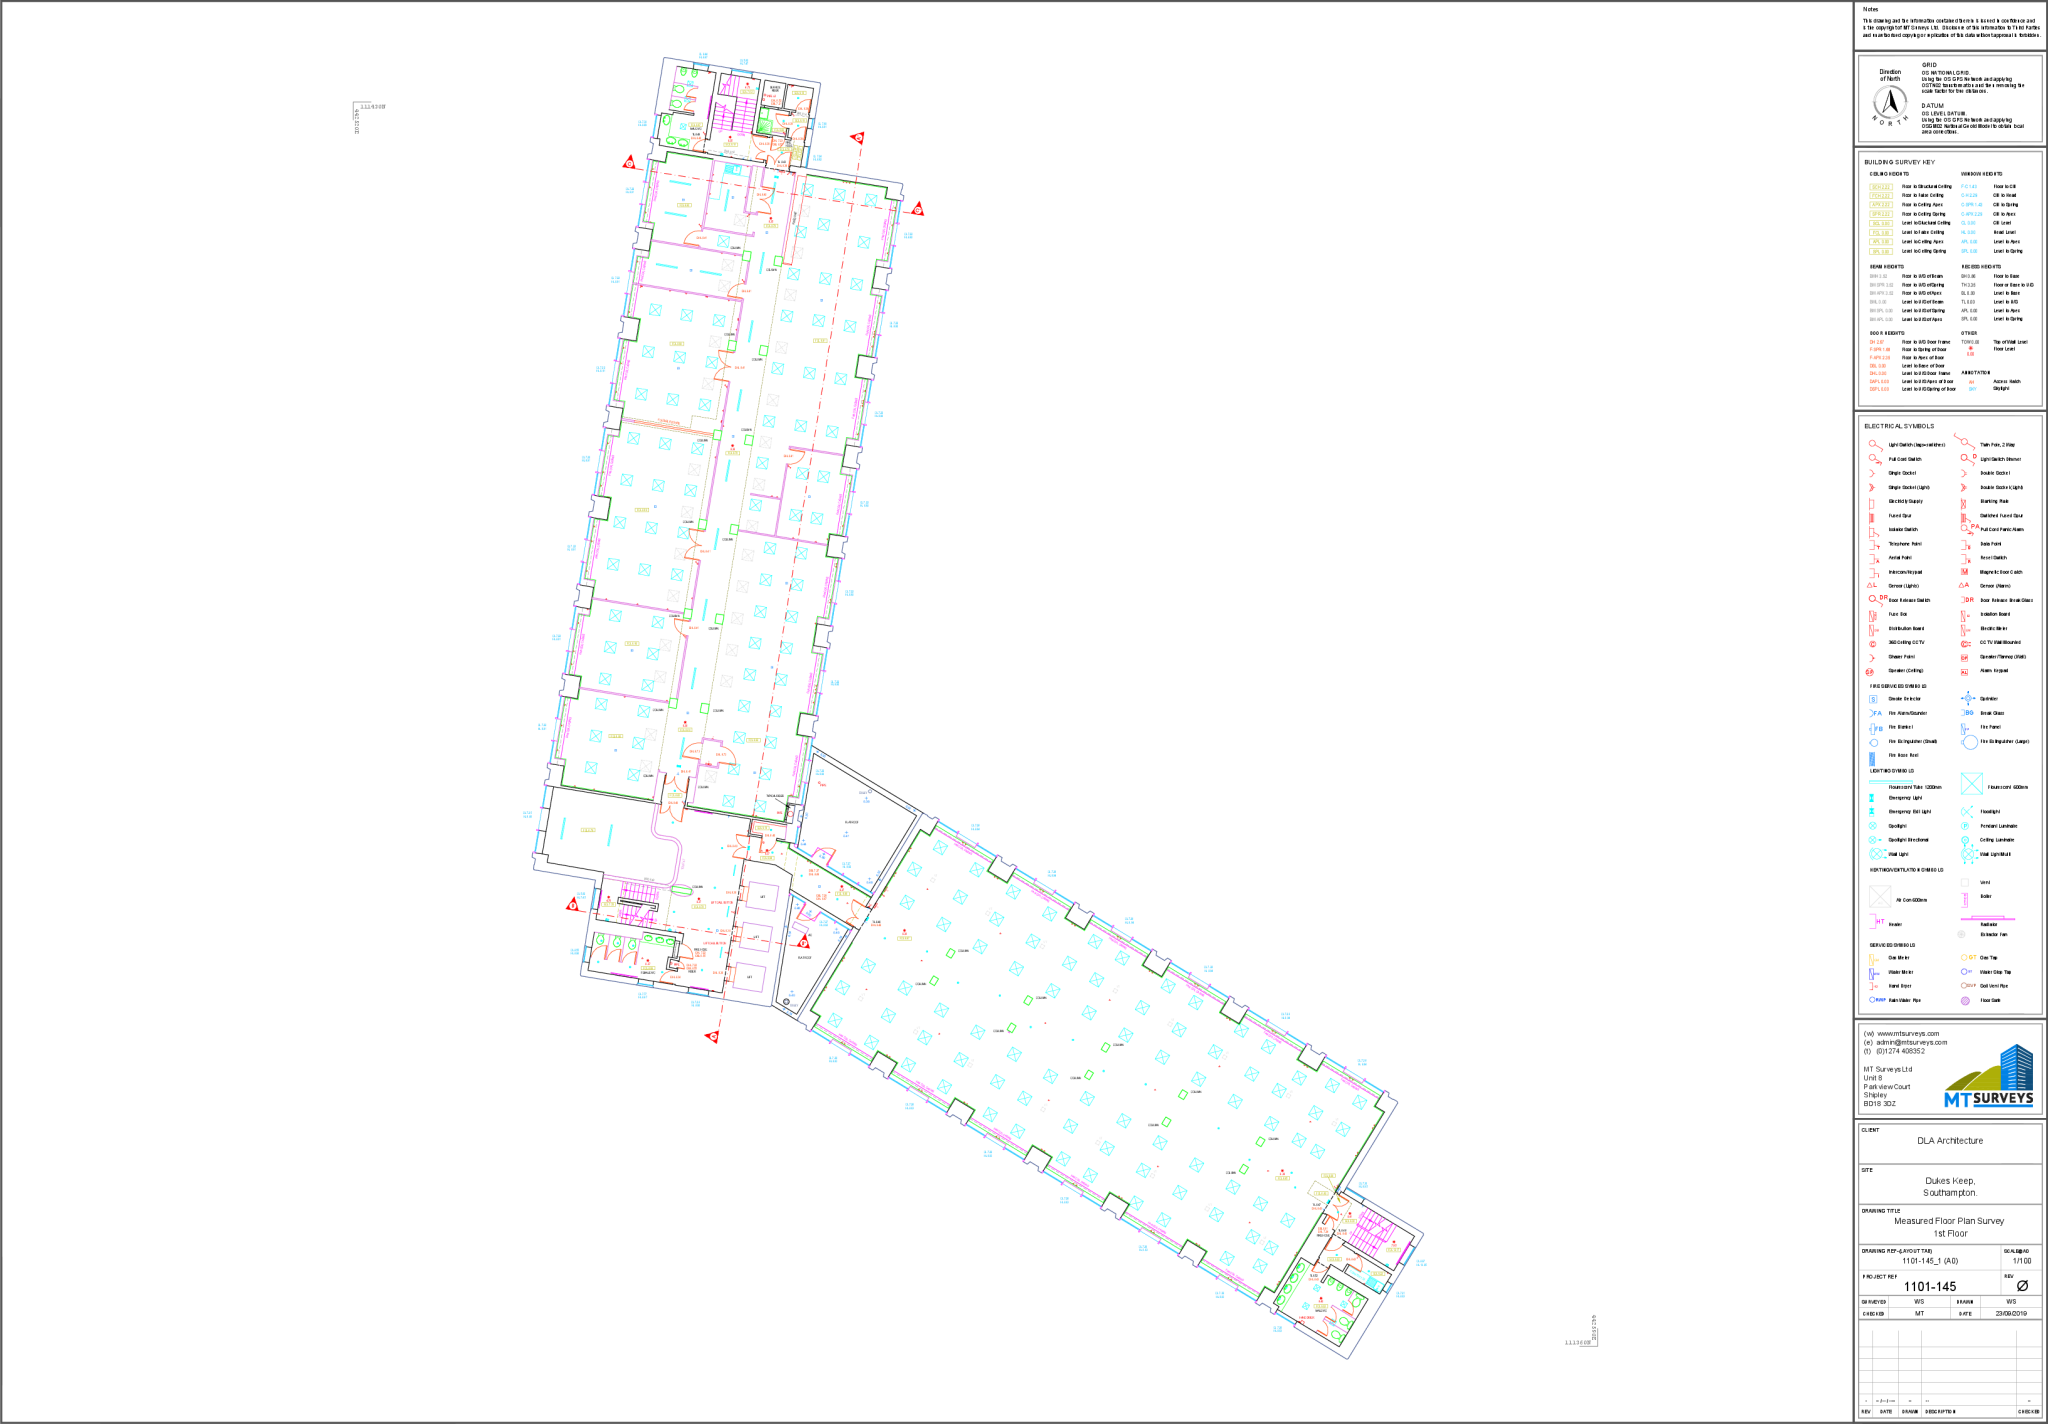Viewport: 2048px width, 1424px height.
Task: Click the Magnetic Door Catch M symbol
Action: (x=1965, y=572)
